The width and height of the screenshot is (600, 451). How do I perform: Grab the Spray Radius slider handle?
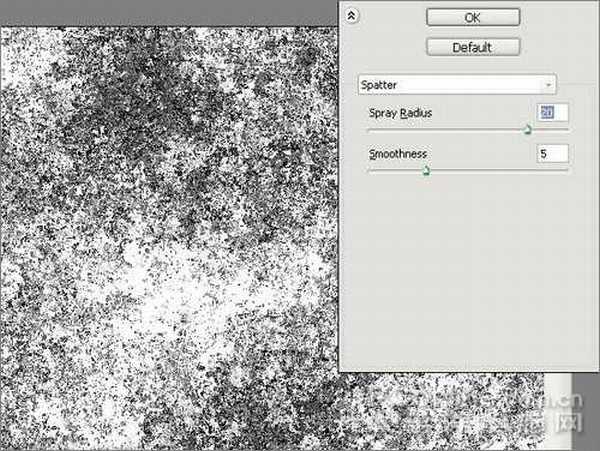tap(528, 129)
